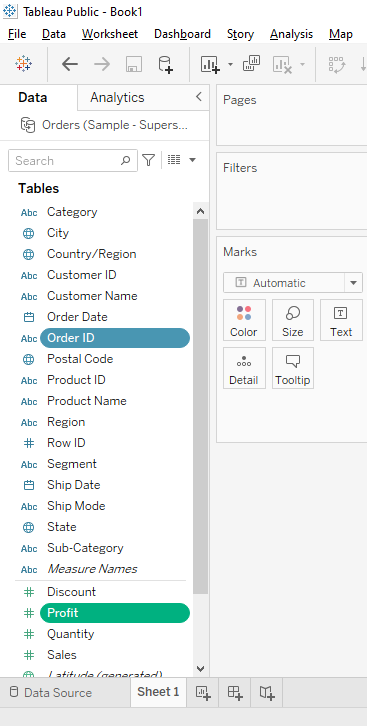Click the search magnifier icon
The width and height of the screenshot is (367, 726).
coord(125,161)
